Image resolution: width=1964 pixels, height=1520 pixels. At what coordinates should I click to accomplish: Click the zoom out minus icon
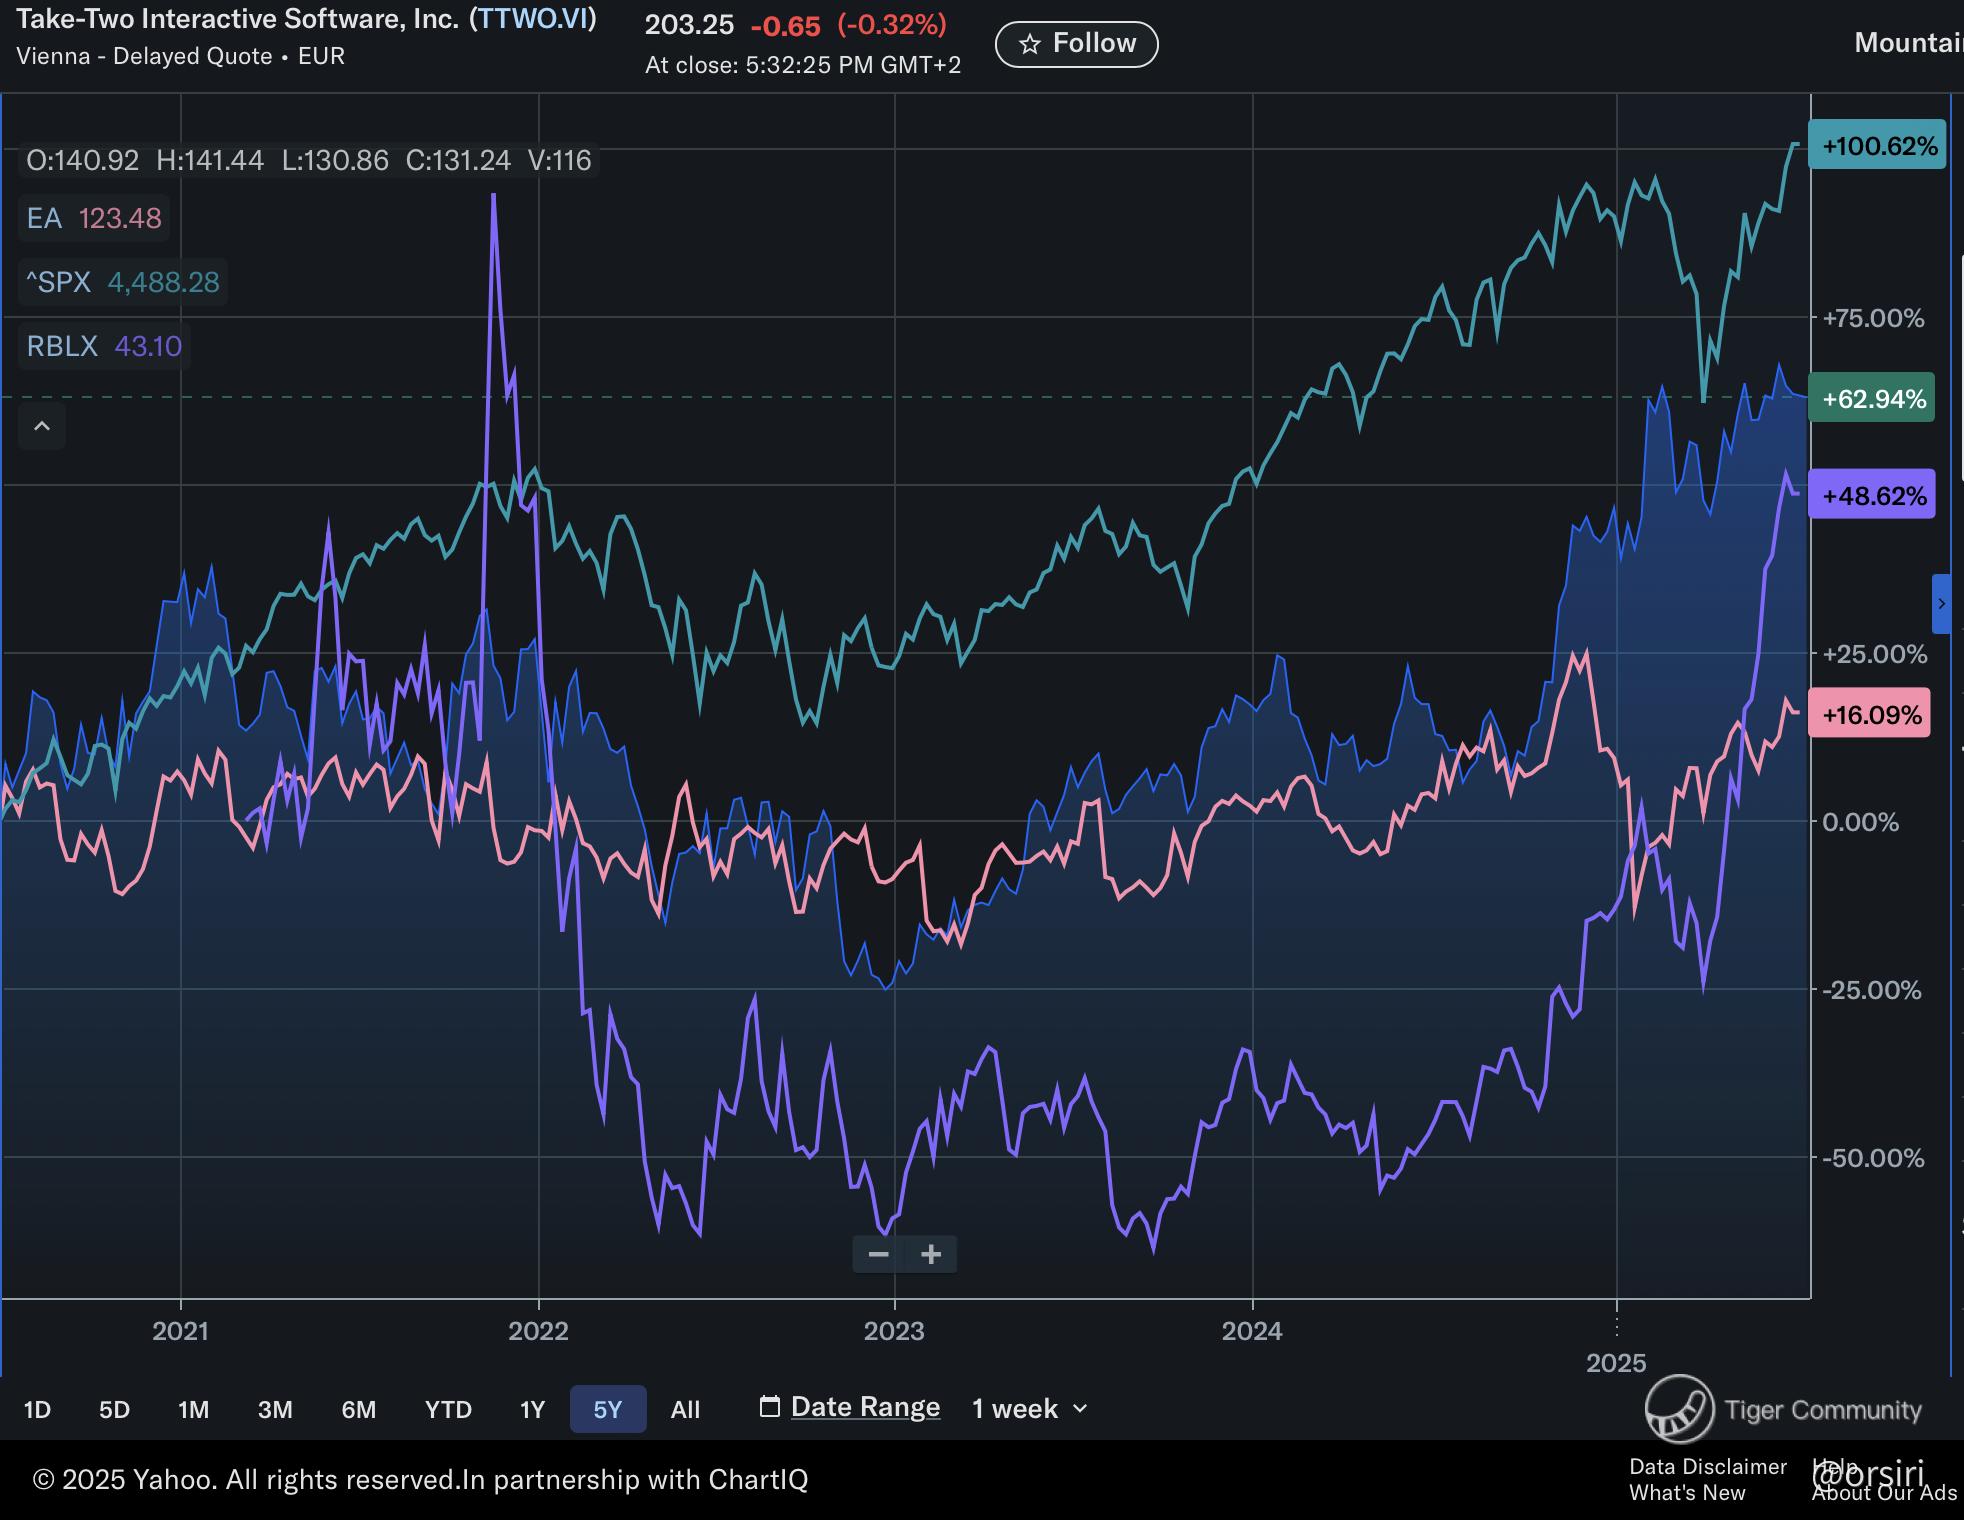[x=878, y=1254]
